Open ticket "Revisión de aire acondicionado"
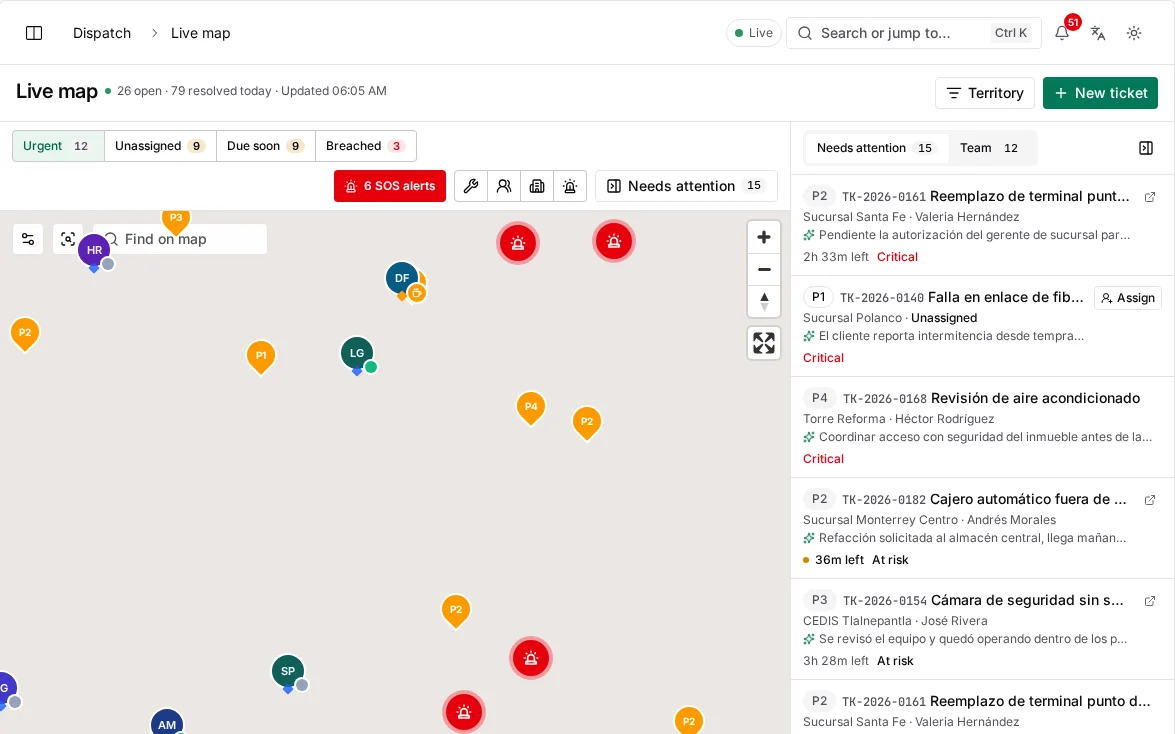The image size is (1175, 734). 1035,398
